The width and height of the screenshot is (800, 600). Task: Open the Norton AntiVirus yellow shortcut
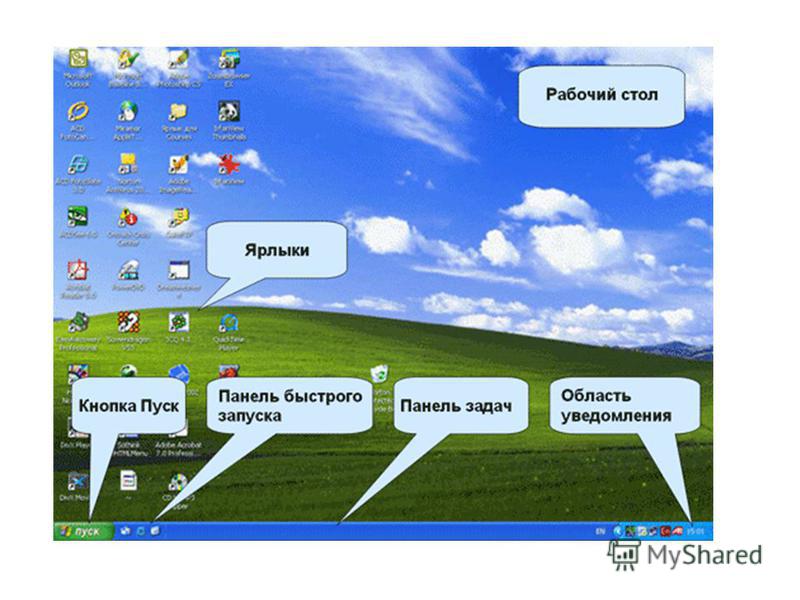[x=128, y=164]
